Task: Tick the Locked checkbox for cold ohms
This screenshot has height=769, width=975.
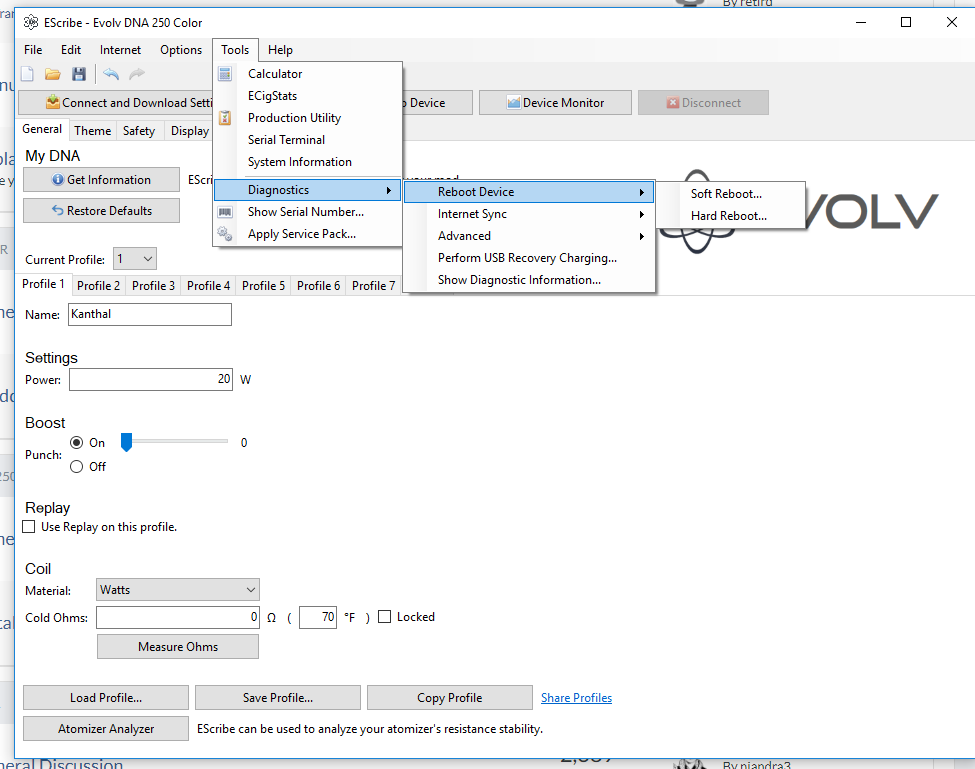Action: tap(385, 617)
